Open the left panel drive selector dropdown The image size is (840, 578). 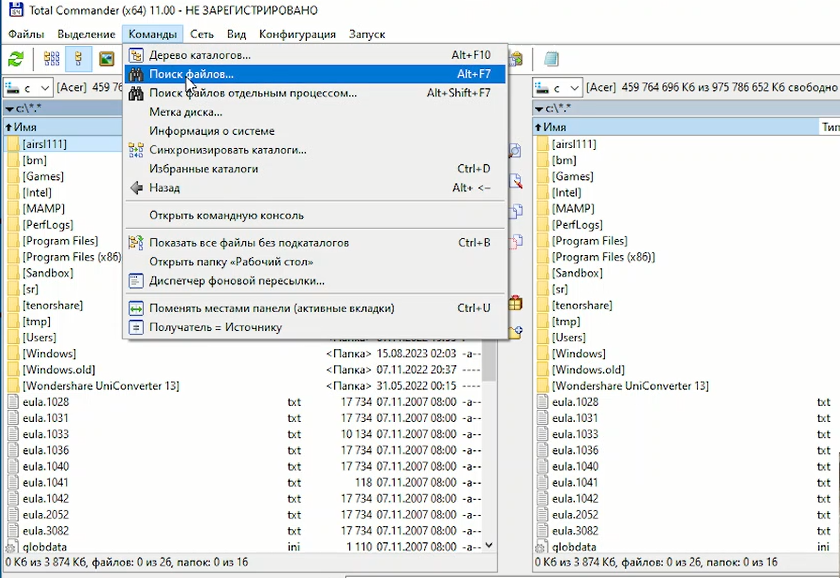pyautogui.click(x=45, y=87)
